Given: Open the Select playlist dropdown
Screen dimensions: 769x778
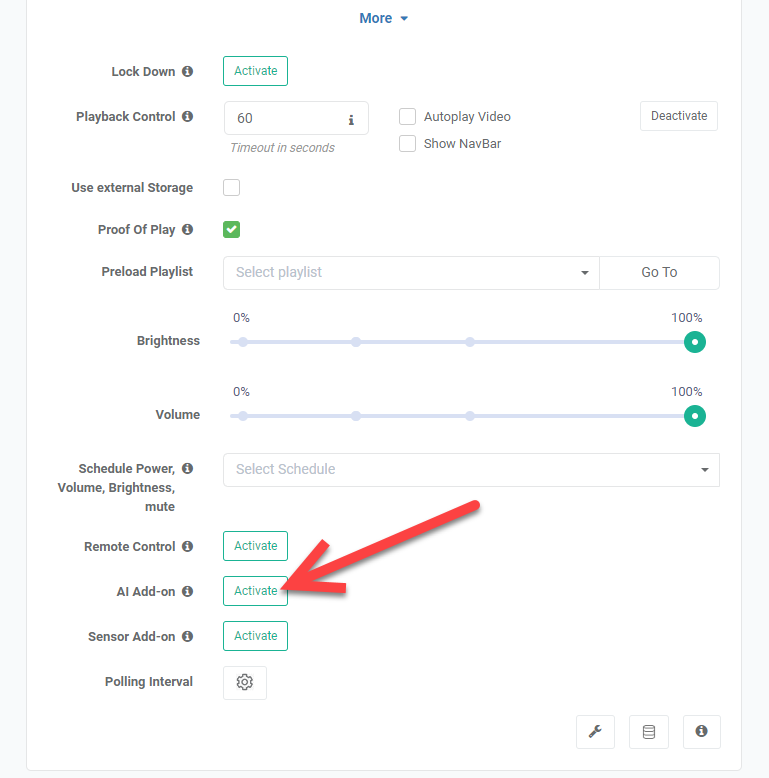Looking at the screenshot, I should point(411,272).
